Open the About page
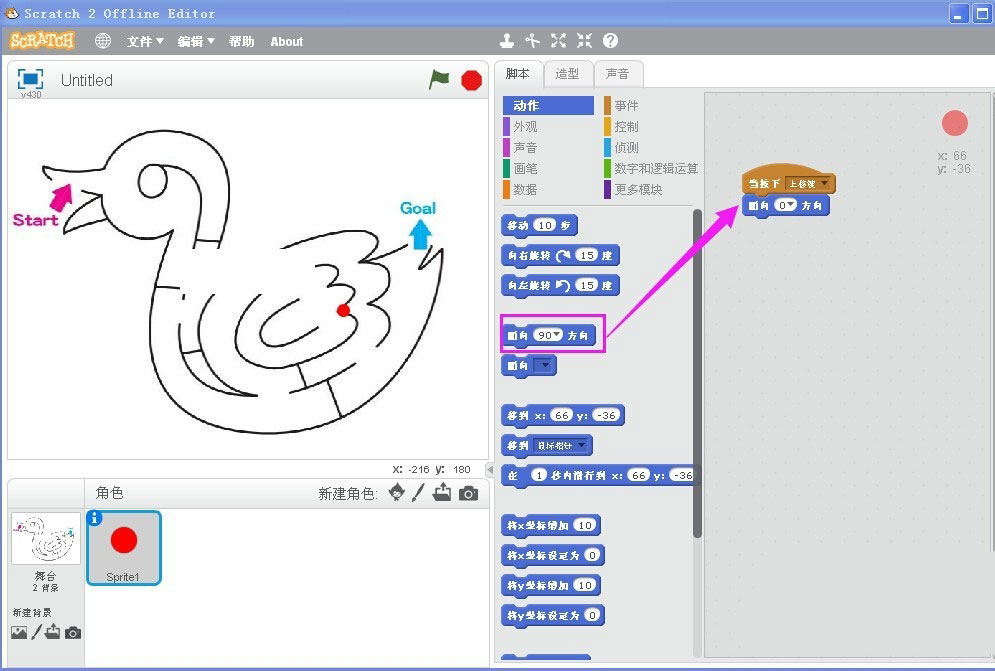 point(286,41)
